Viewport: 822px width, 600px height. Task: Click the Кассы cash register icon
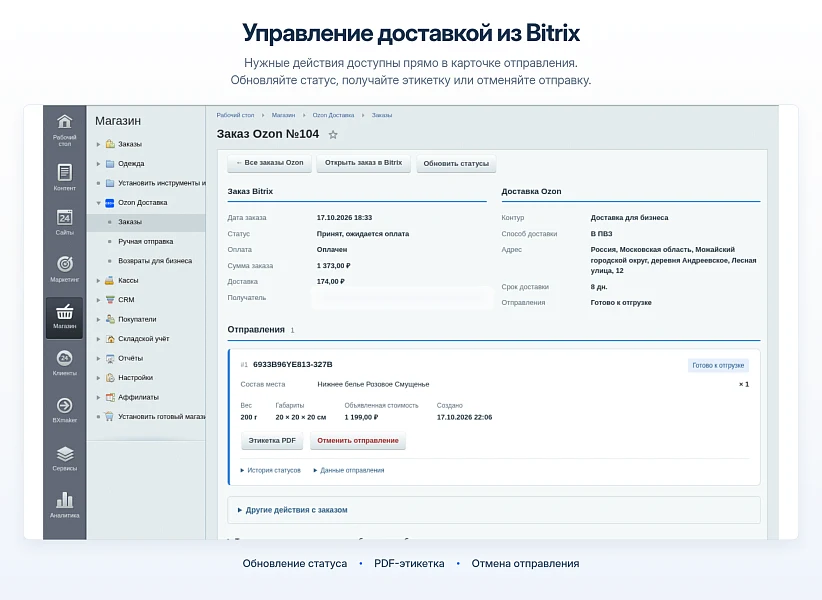click(110, 280)
